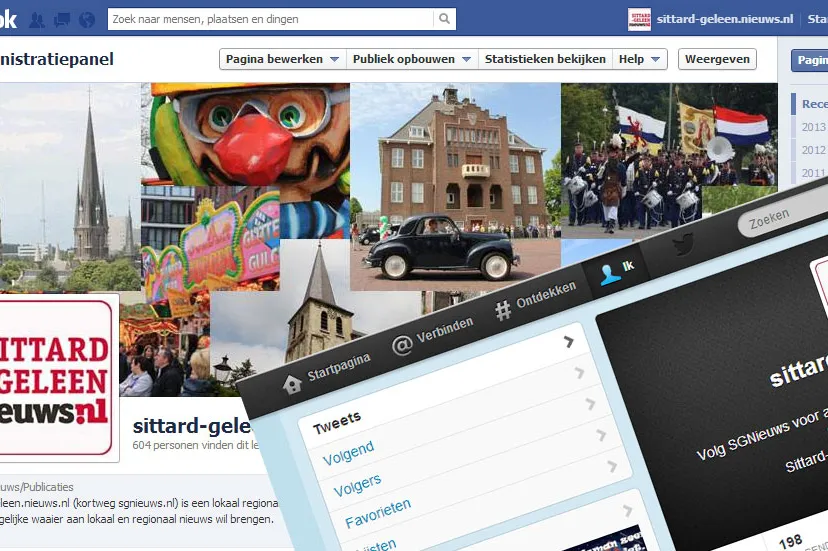Click the 'sittard-gele' page title on Facebook

193,425
